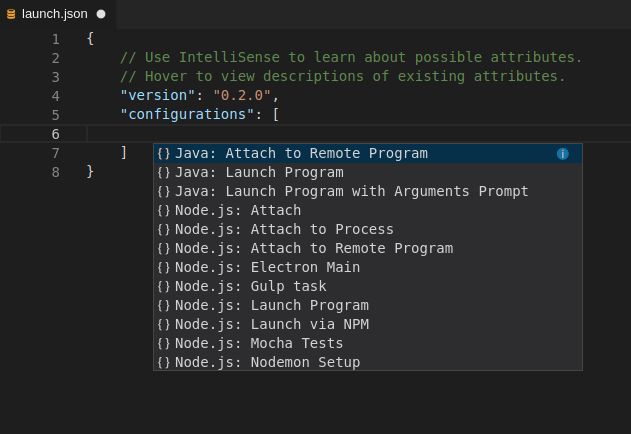Click the info icon on the selected suggestion
This screenshot has height=434, width=631.
tap(562, 154)
